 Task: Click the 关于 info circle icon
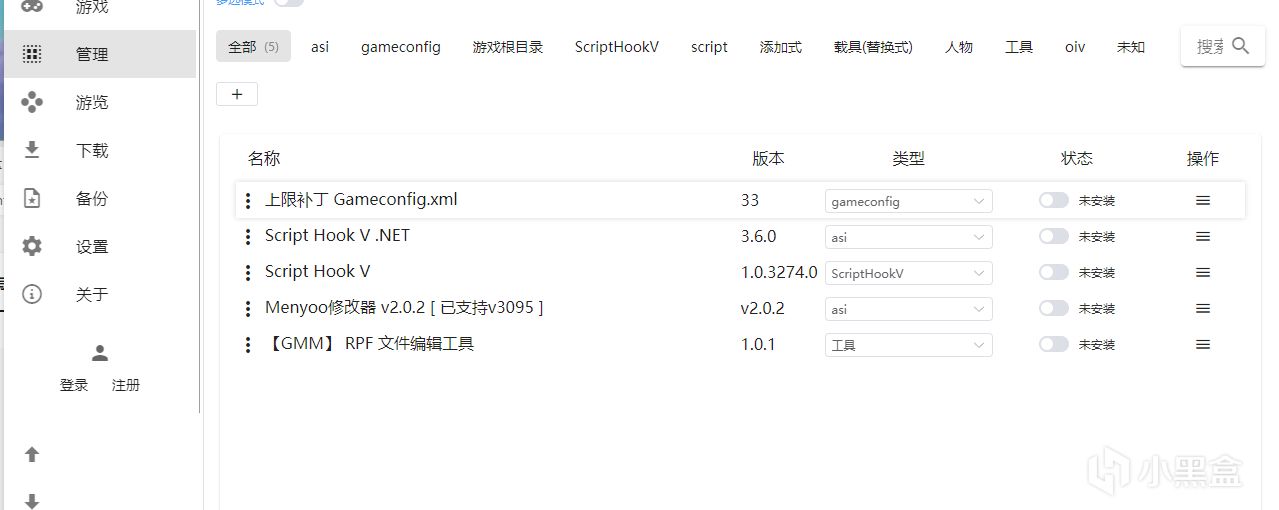[32, 294]
